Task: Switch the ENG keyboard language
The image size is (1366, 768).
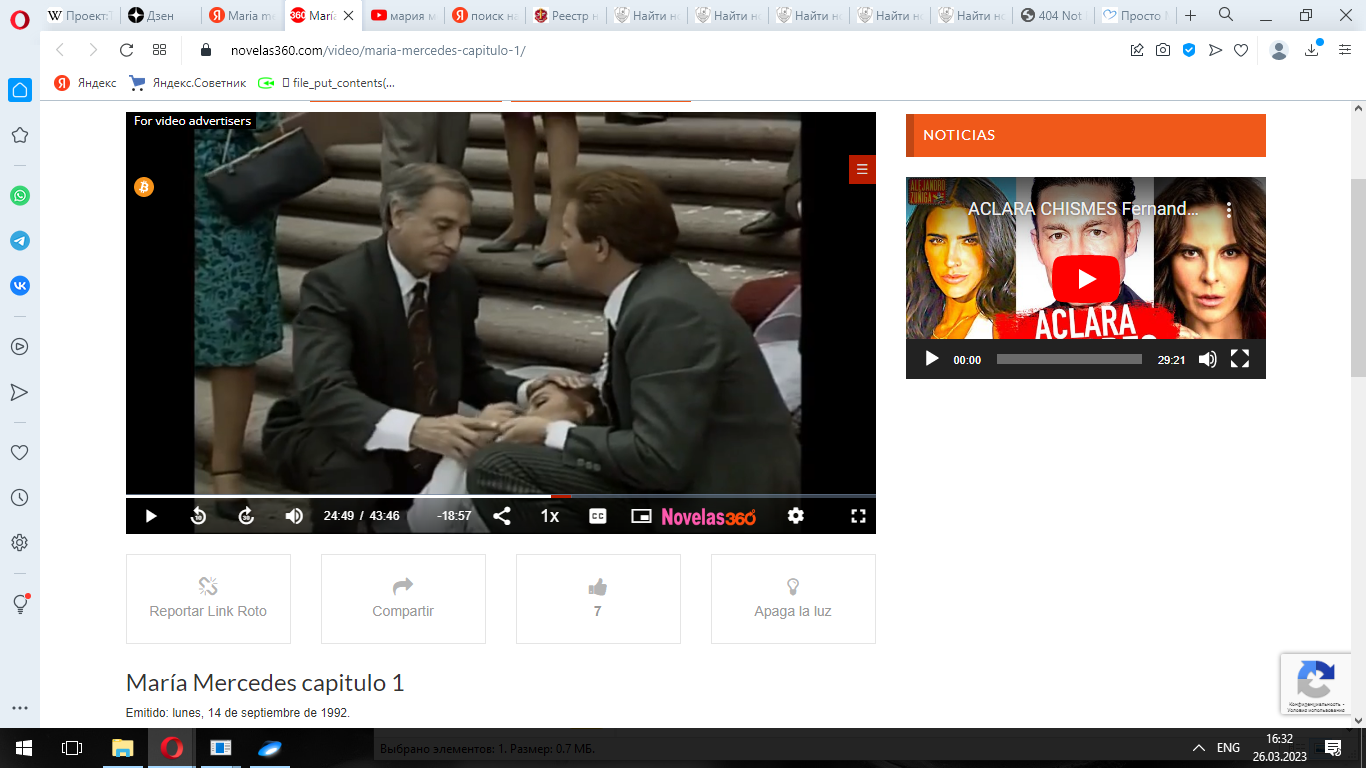Action: pyautogui.click(x=1228, y=747)
